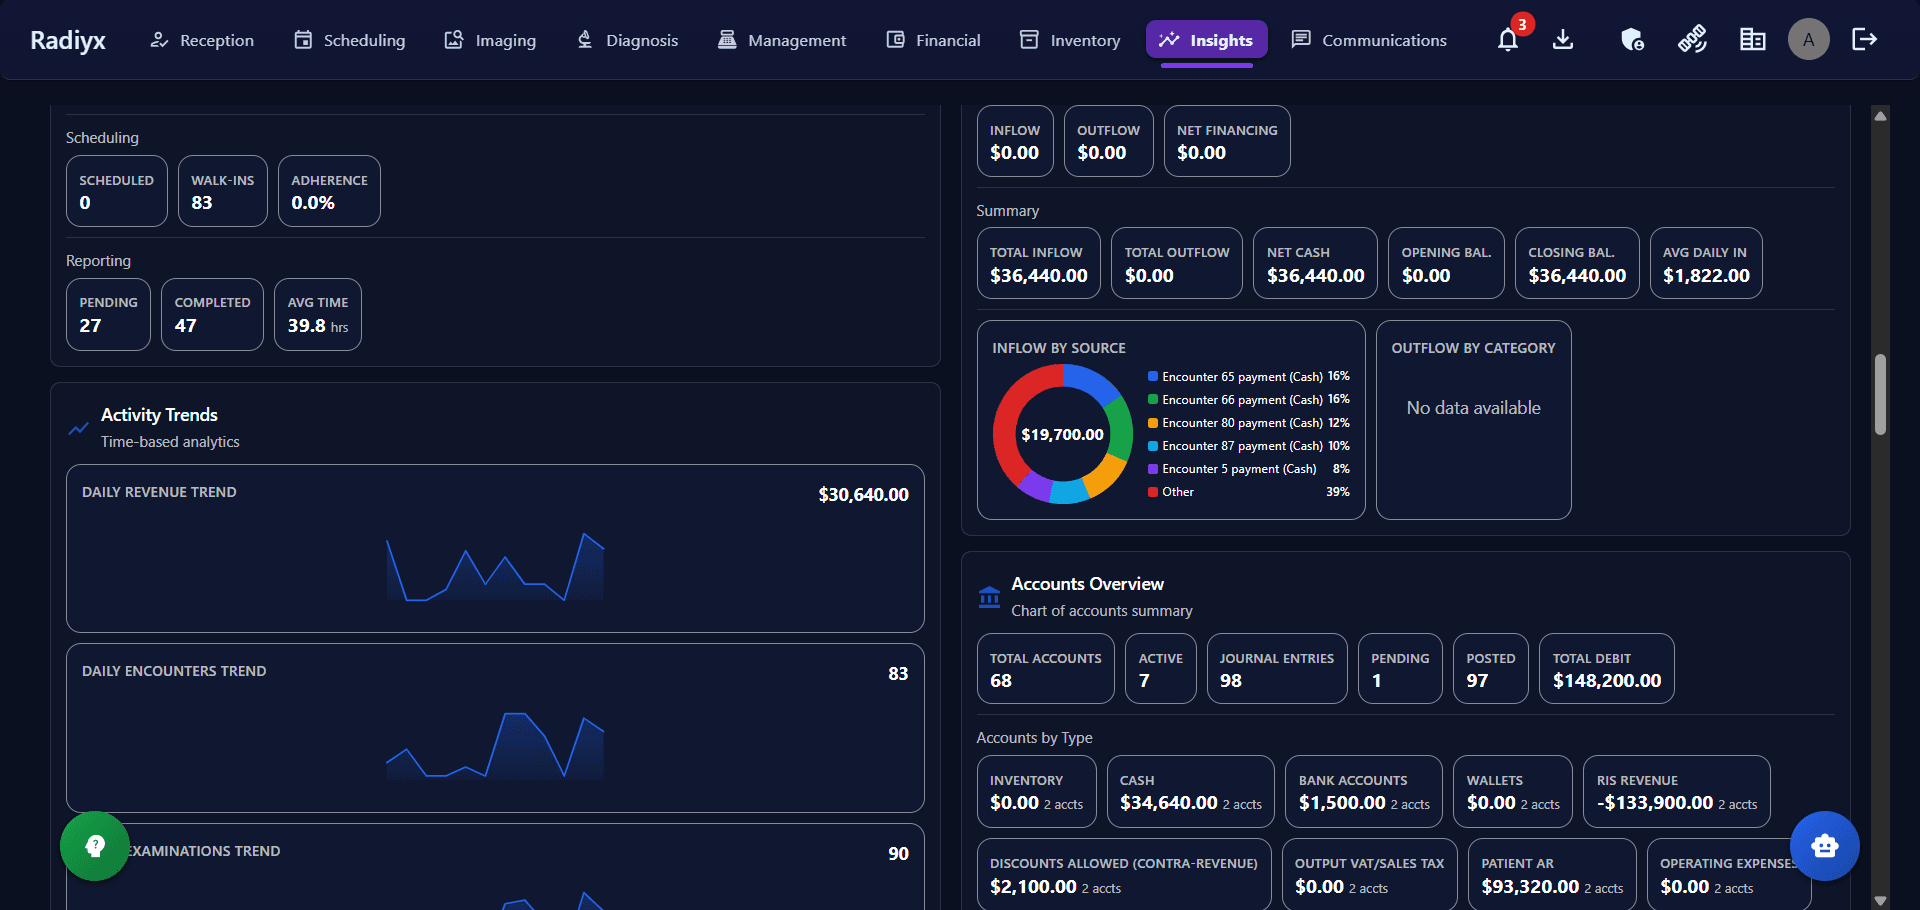
Task: Click the satellite connectivity icon
Action: (1692, 40)
